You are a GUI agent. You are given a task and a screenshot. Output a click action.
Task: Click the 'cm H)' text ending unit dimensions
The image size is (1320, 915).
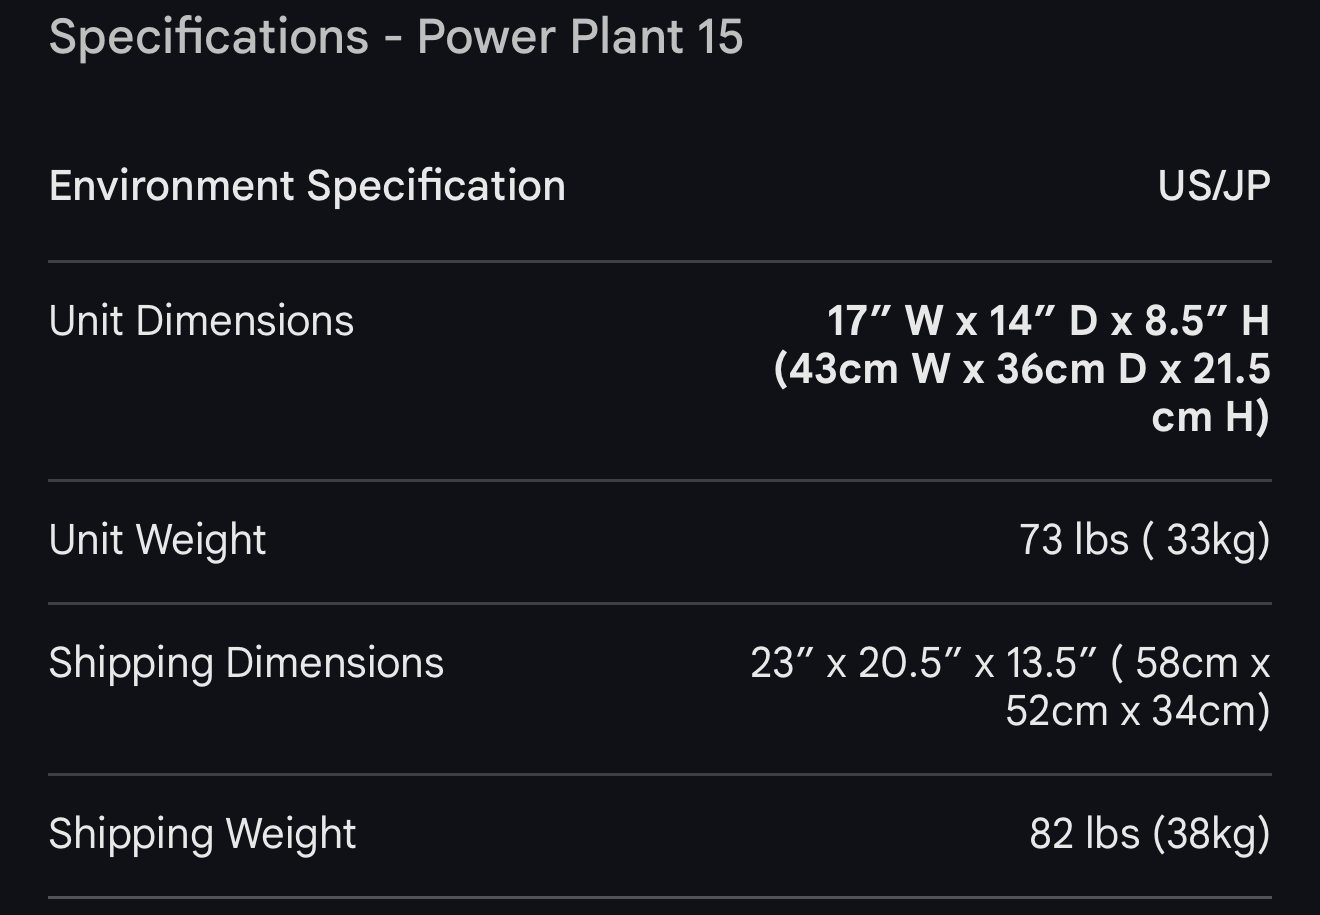(1210, 416)
